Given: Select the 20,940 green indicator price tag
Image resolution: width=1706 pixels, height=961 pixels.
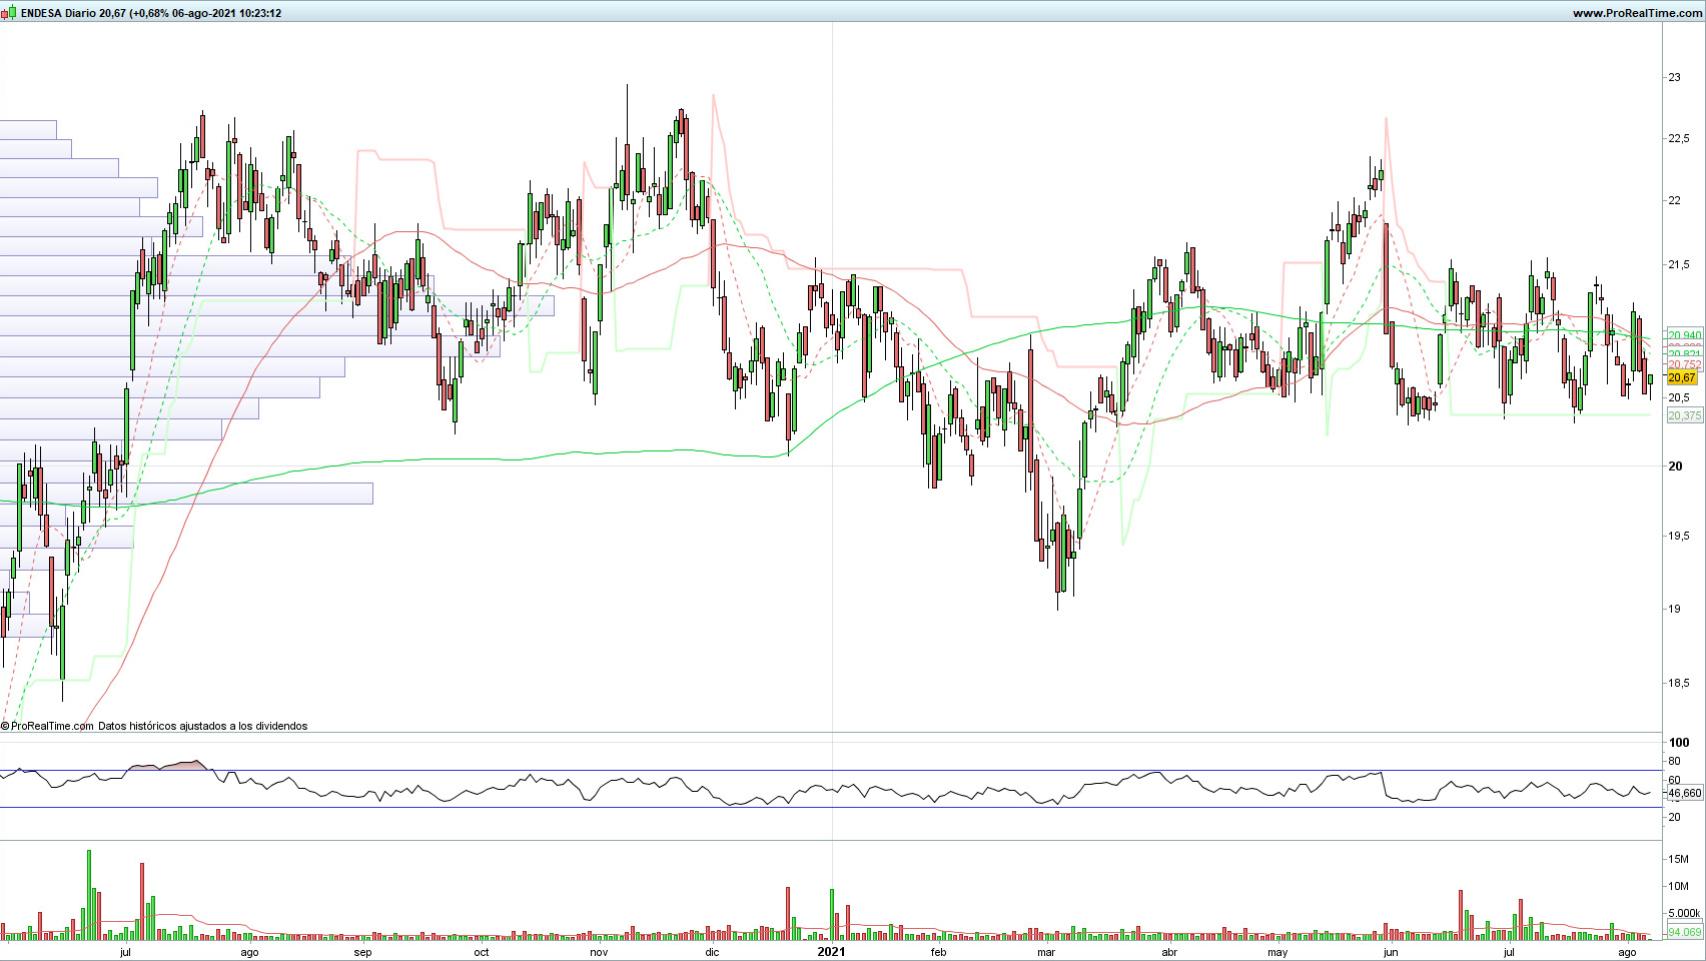Looking at the screenshot, I should (x=1684, y=335).
